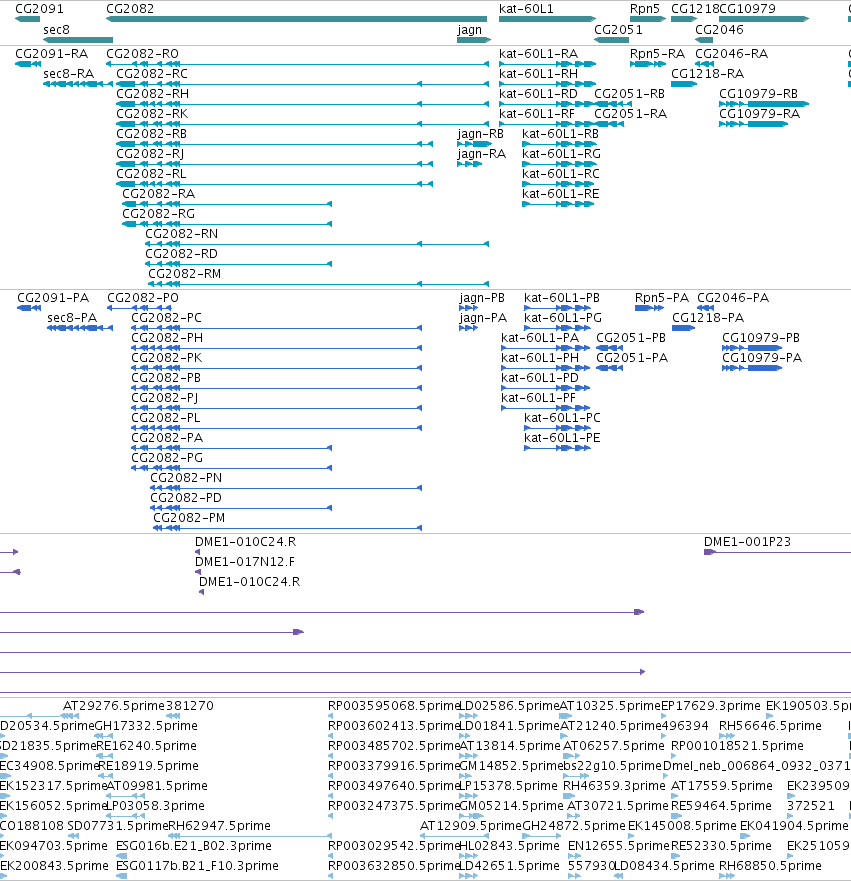851x881 pixels.
Task: Select the kat-60L1 gene label
Action: 526,9
